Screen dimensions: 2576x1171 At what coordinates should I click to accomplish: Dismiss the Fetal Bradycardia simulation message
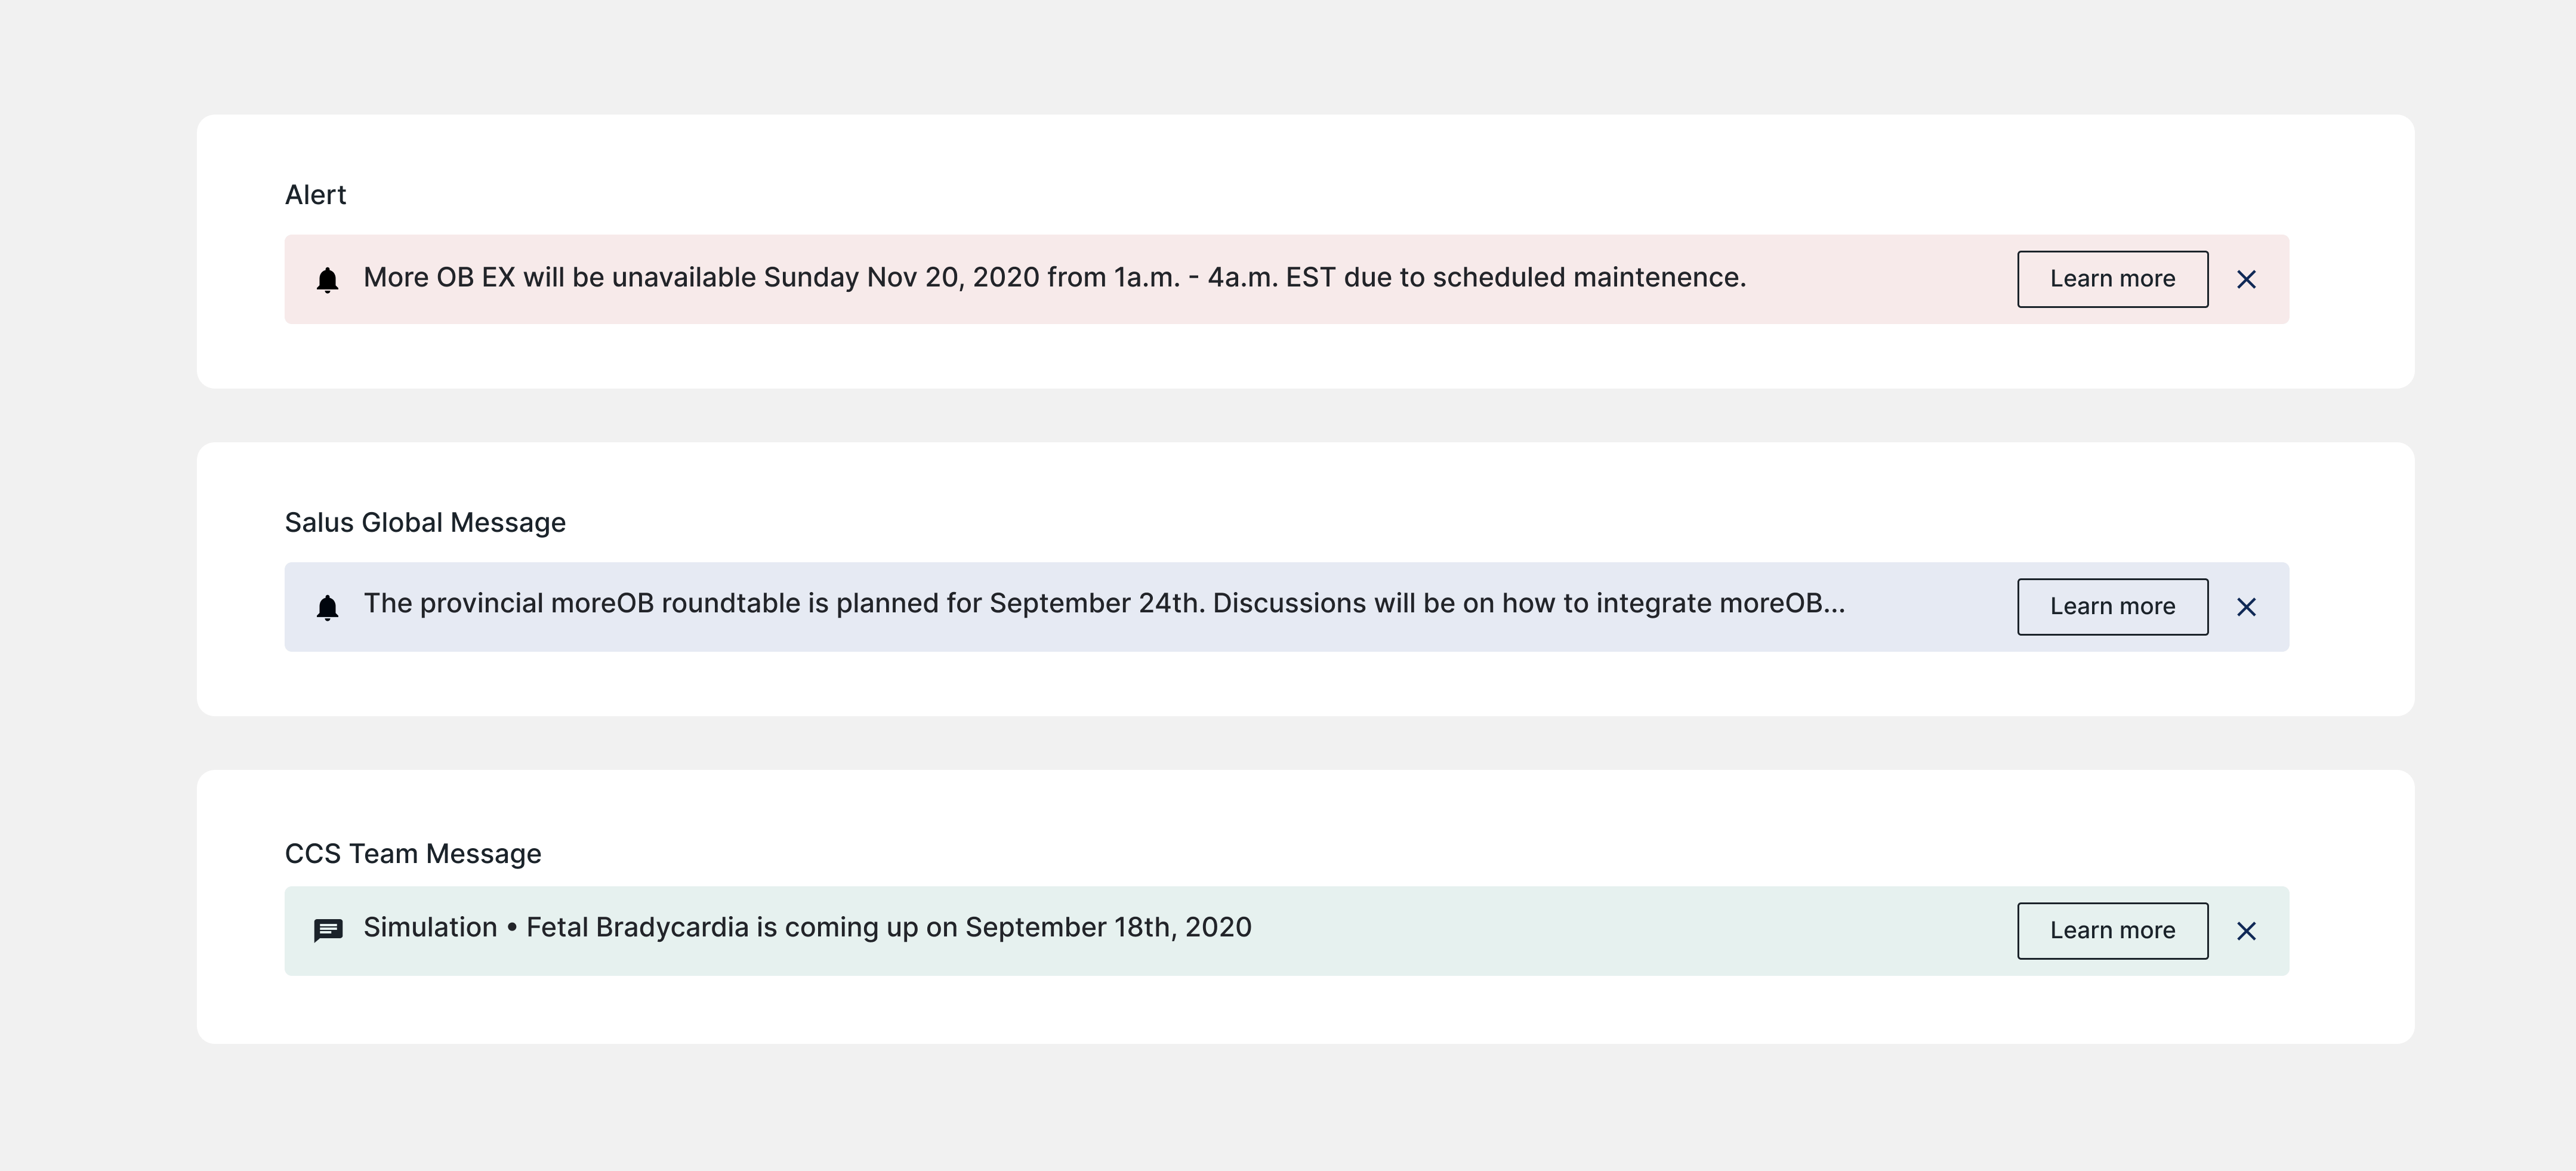click(2246, 931)
